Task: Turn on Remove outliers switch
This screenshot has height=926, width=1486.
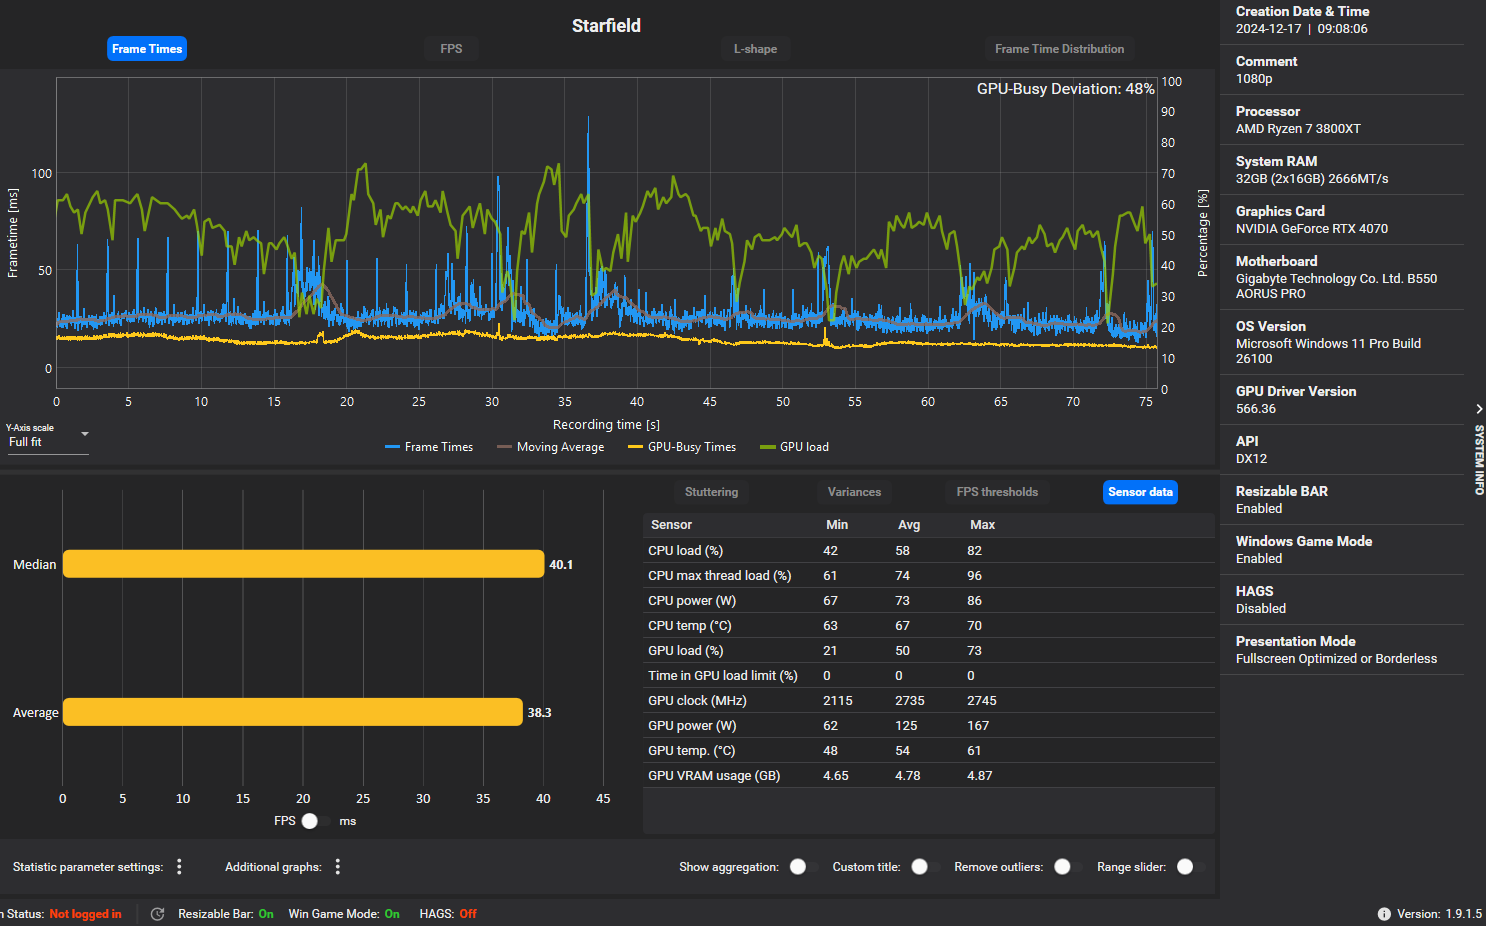Action: tap(1066, 867)
